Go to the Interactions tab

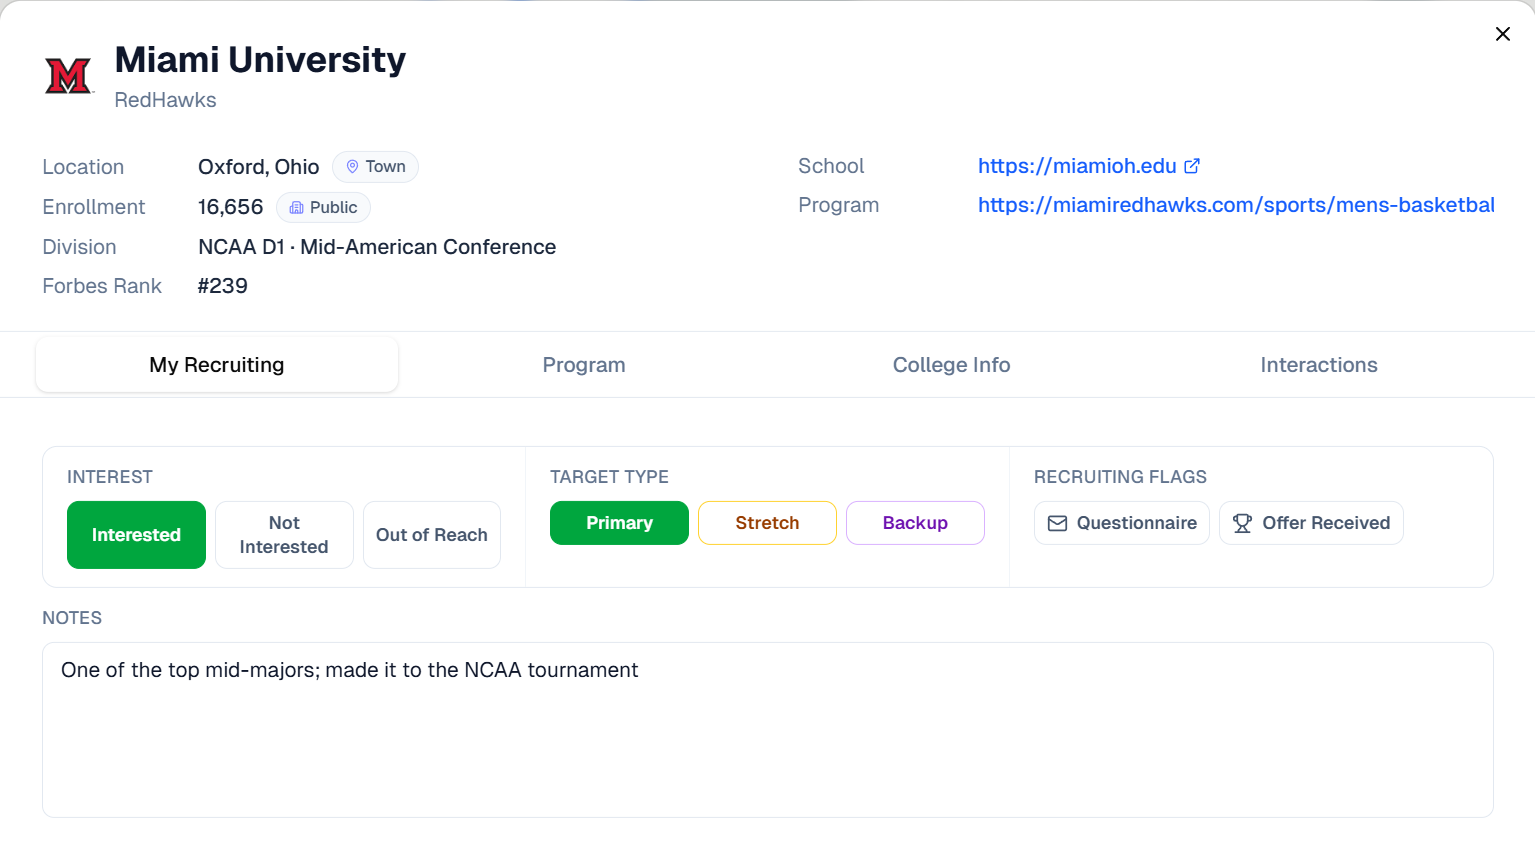click(x=1319, y=365)
